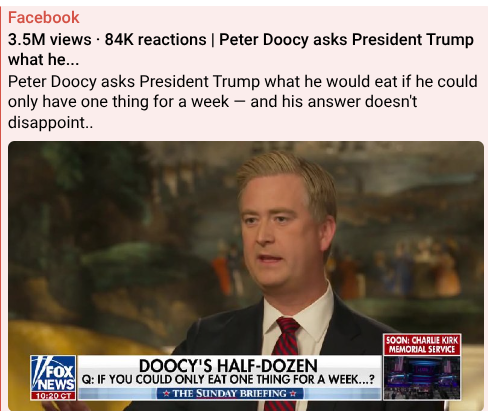This screenshot has width=488, height=411.
Task: Click 'If you could only eat one thing' question banner
Action: (228, 379)
